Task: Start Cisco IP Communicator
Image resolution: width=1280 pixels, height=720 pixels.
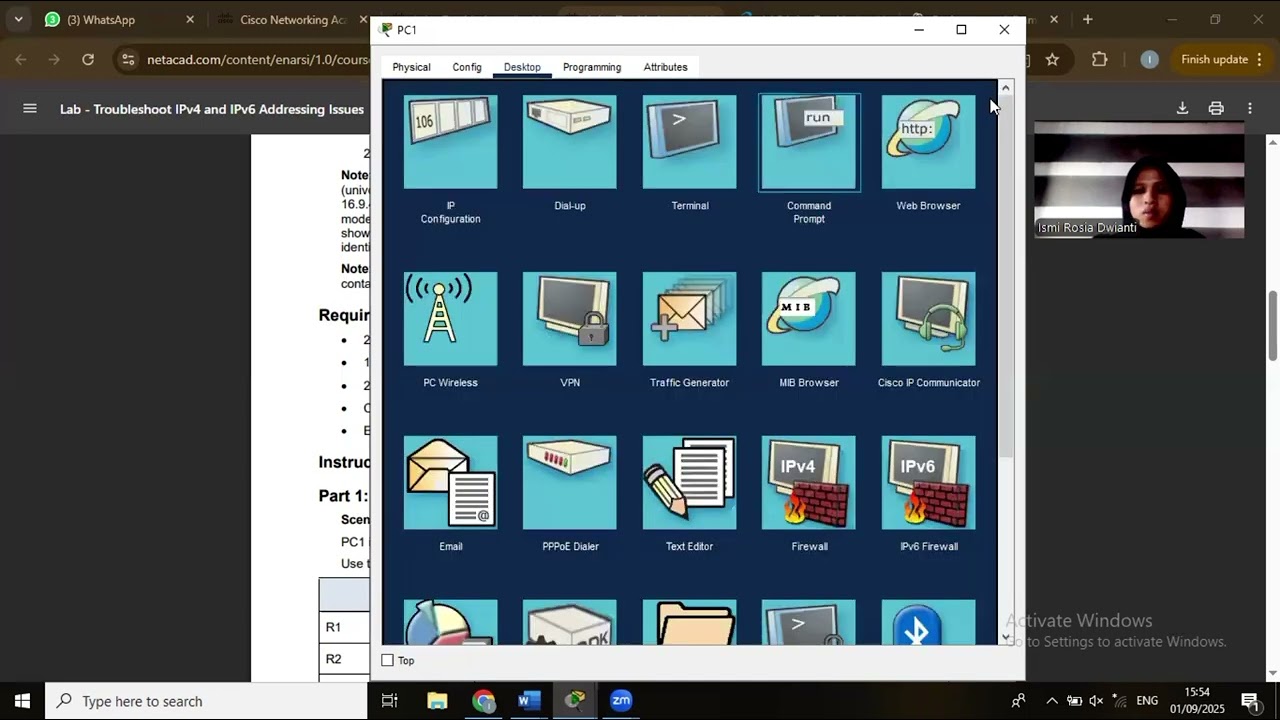Action: tap(928, 319)
